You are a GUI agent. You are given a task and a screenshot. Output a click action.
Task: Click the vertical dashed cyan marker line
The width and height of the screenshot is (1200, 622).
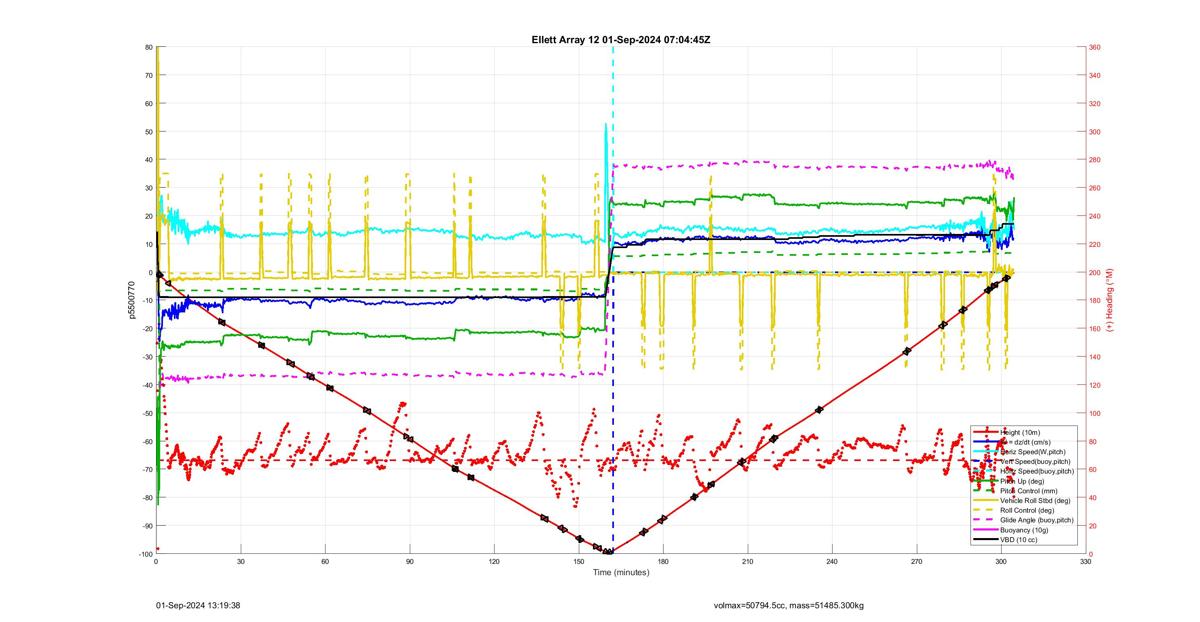613,160
